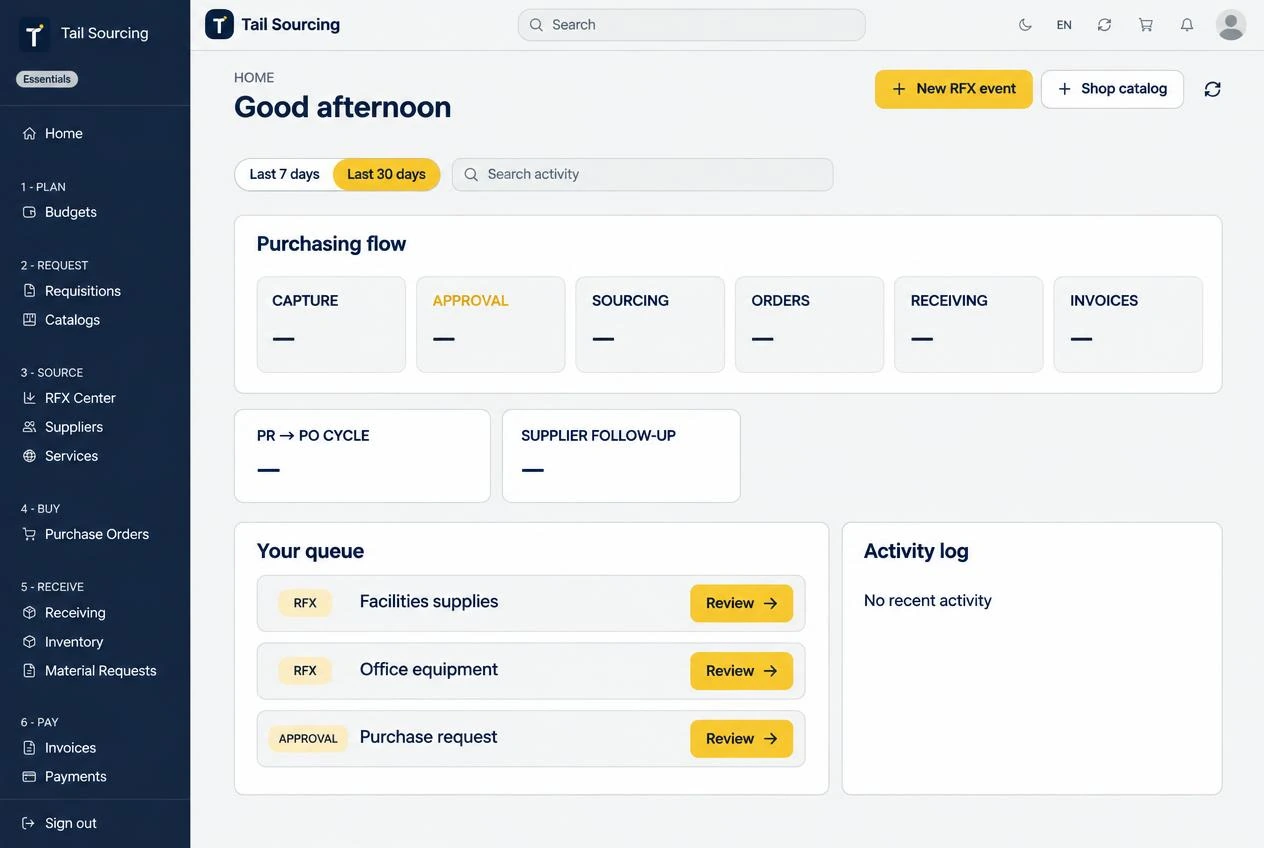Open the SOURCING stage card
The width and height of the screenshot is (1264, 848).
click(x=650, y=325)
